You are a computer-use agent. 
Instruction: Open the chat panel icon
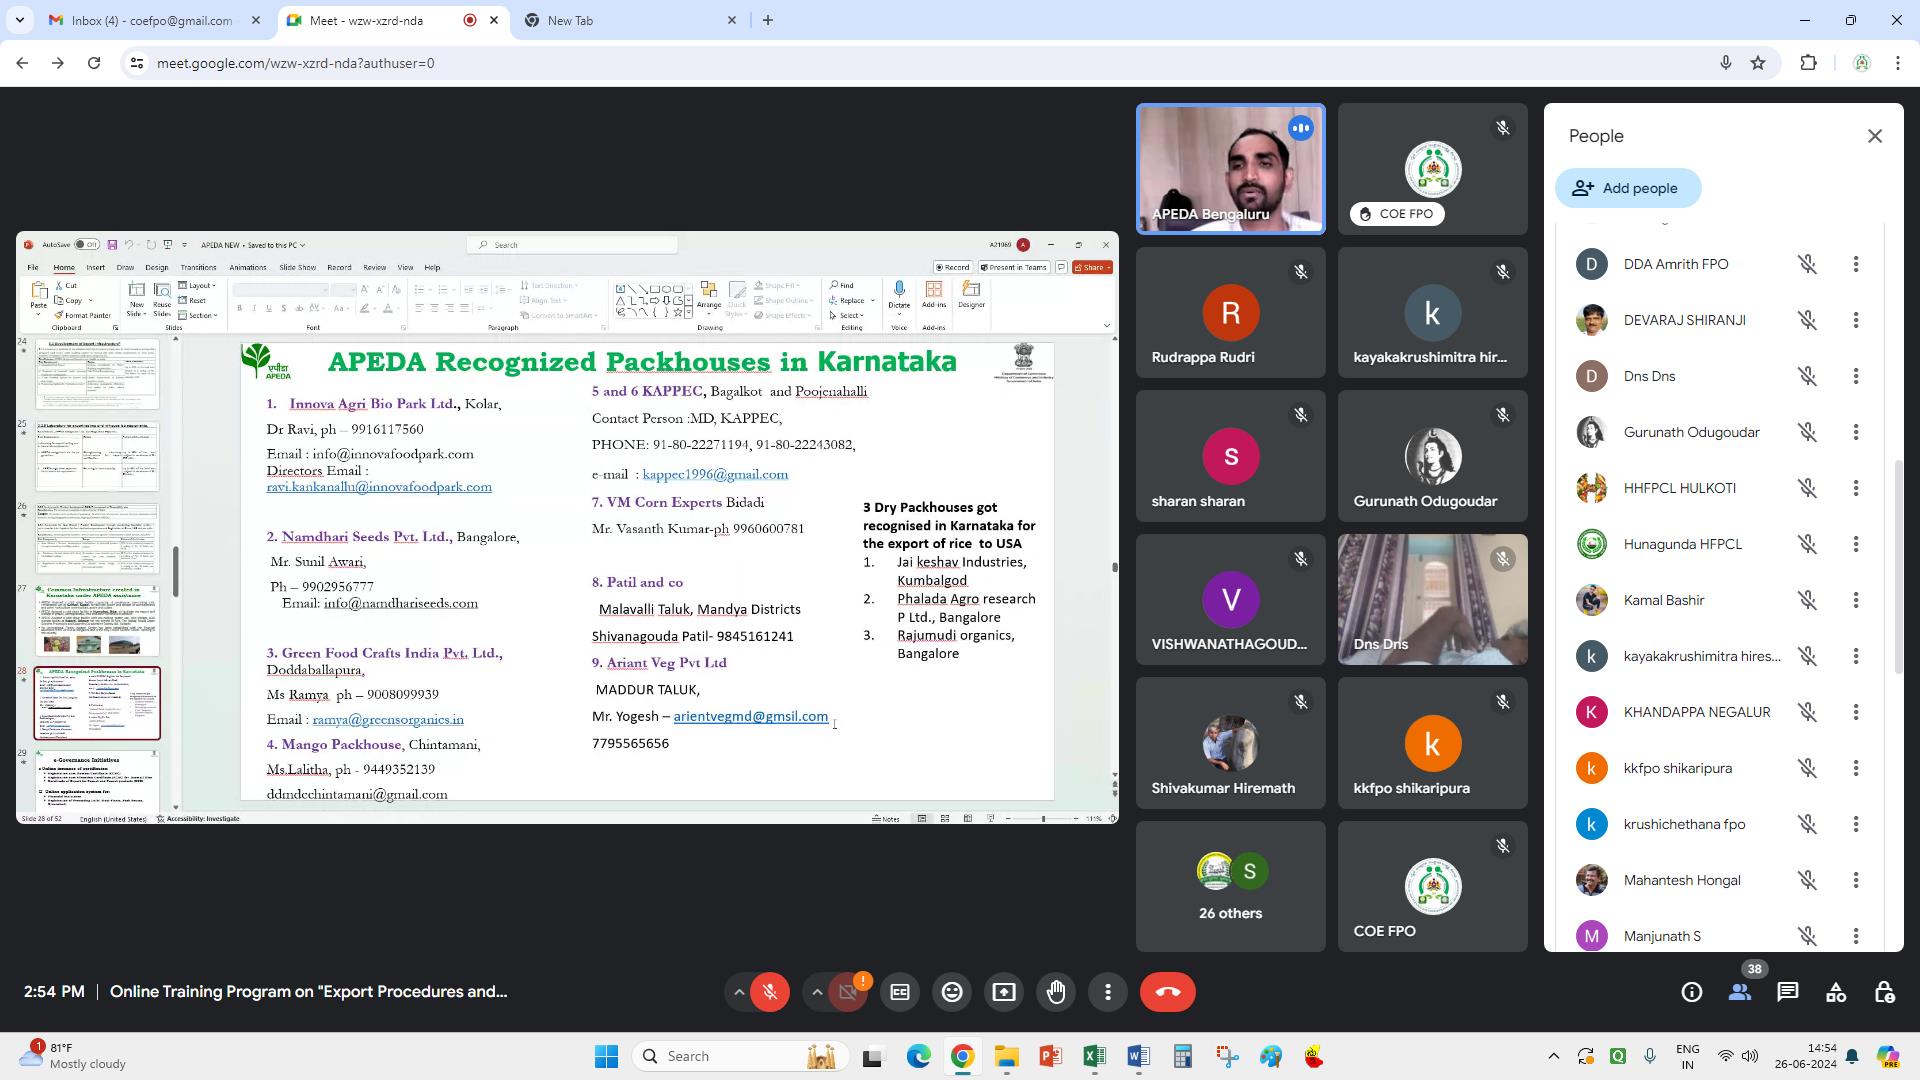1788,992
